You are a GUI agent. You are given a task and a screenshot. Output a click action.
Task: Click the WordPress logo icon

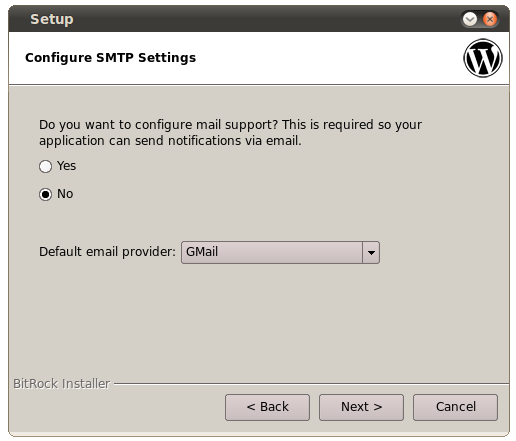pyautogui.click(x=483, y=58)
